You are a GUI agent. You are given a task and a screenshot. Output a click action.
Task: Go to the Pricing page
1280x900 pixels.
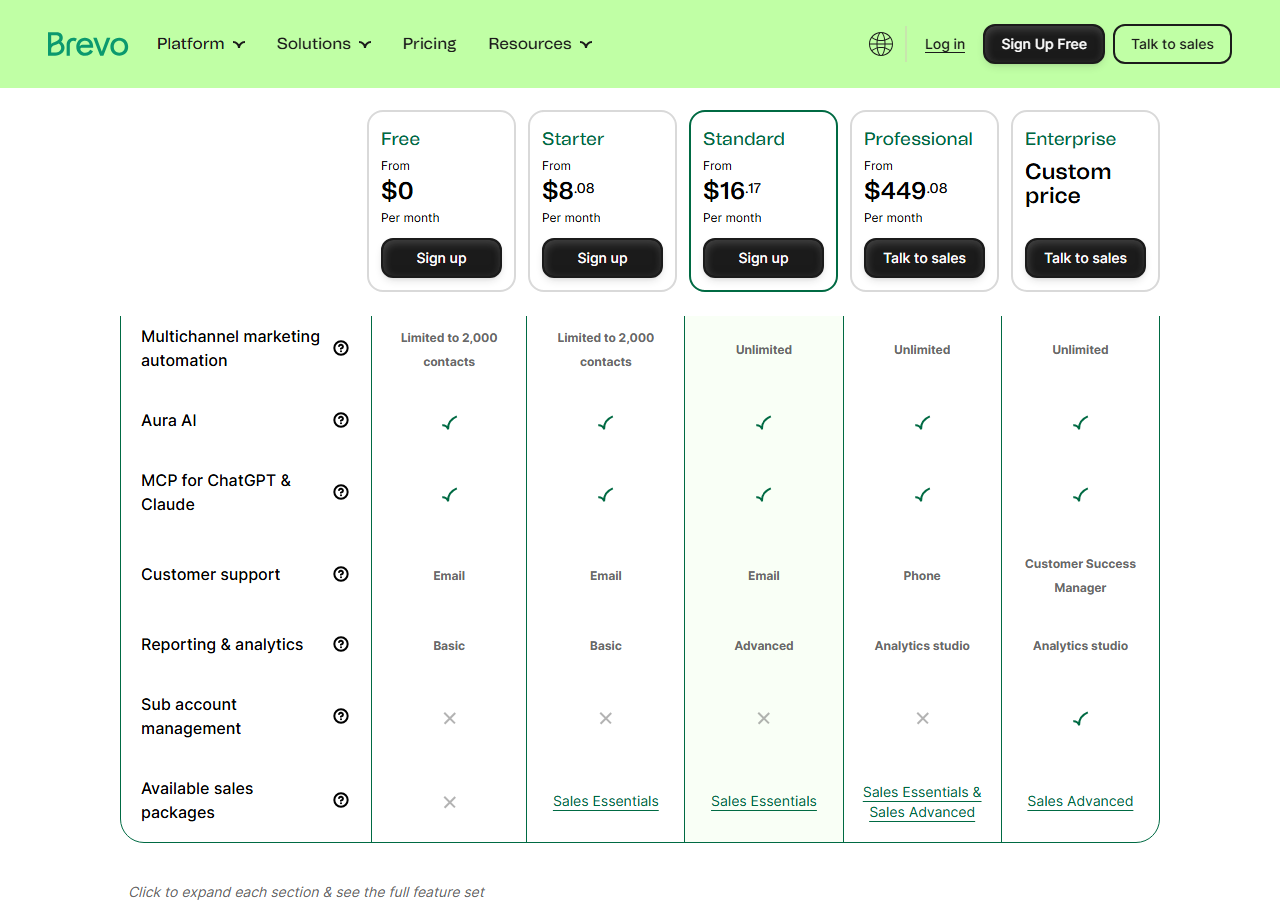pyautogui.click(x=430, y=44)
